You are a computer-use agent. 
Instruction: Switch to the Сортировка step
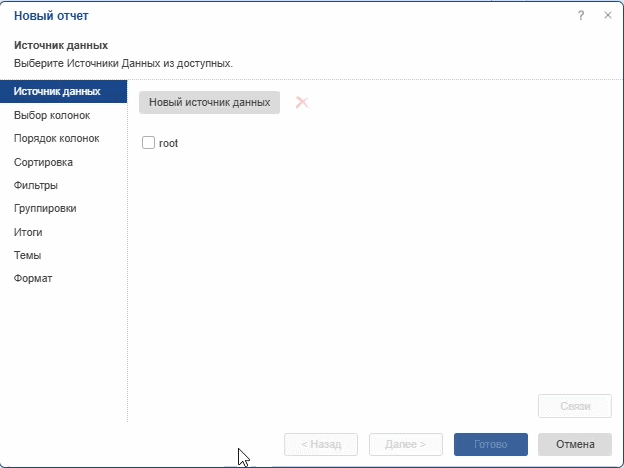tap(43, 162)
